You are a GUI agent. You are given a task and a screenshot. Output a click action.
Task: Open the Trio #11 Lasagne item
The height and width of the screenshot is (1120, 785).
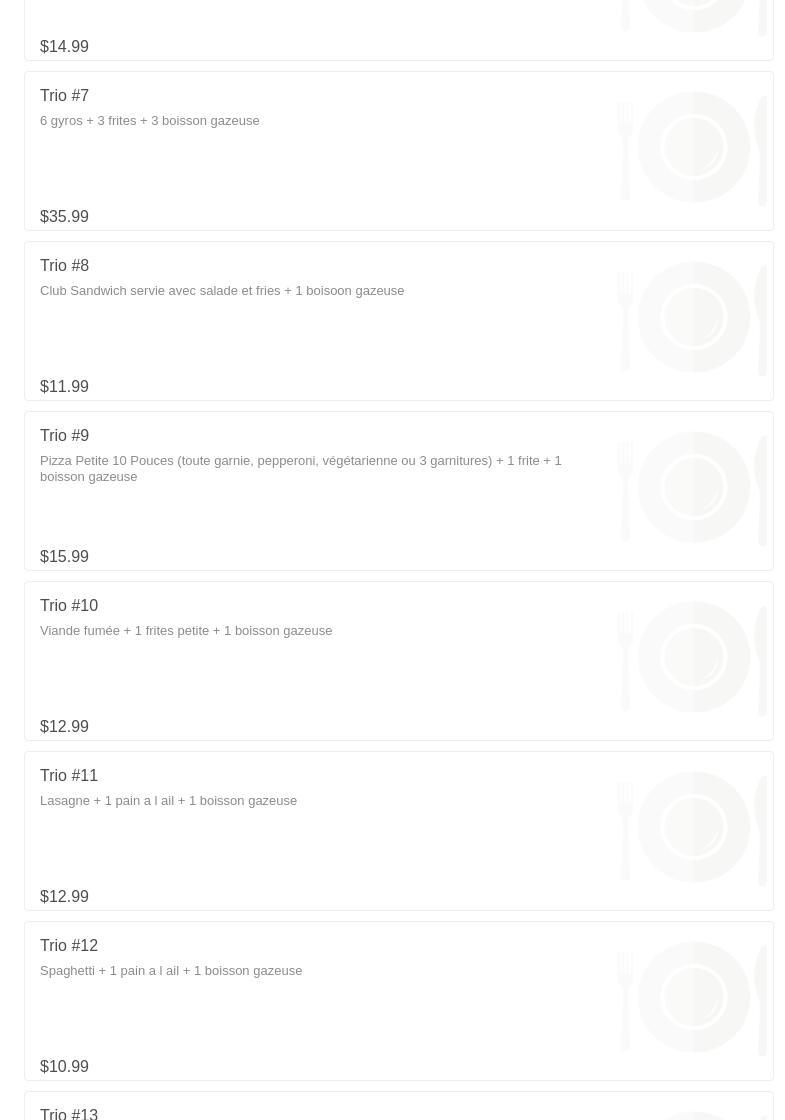point(399,831)
